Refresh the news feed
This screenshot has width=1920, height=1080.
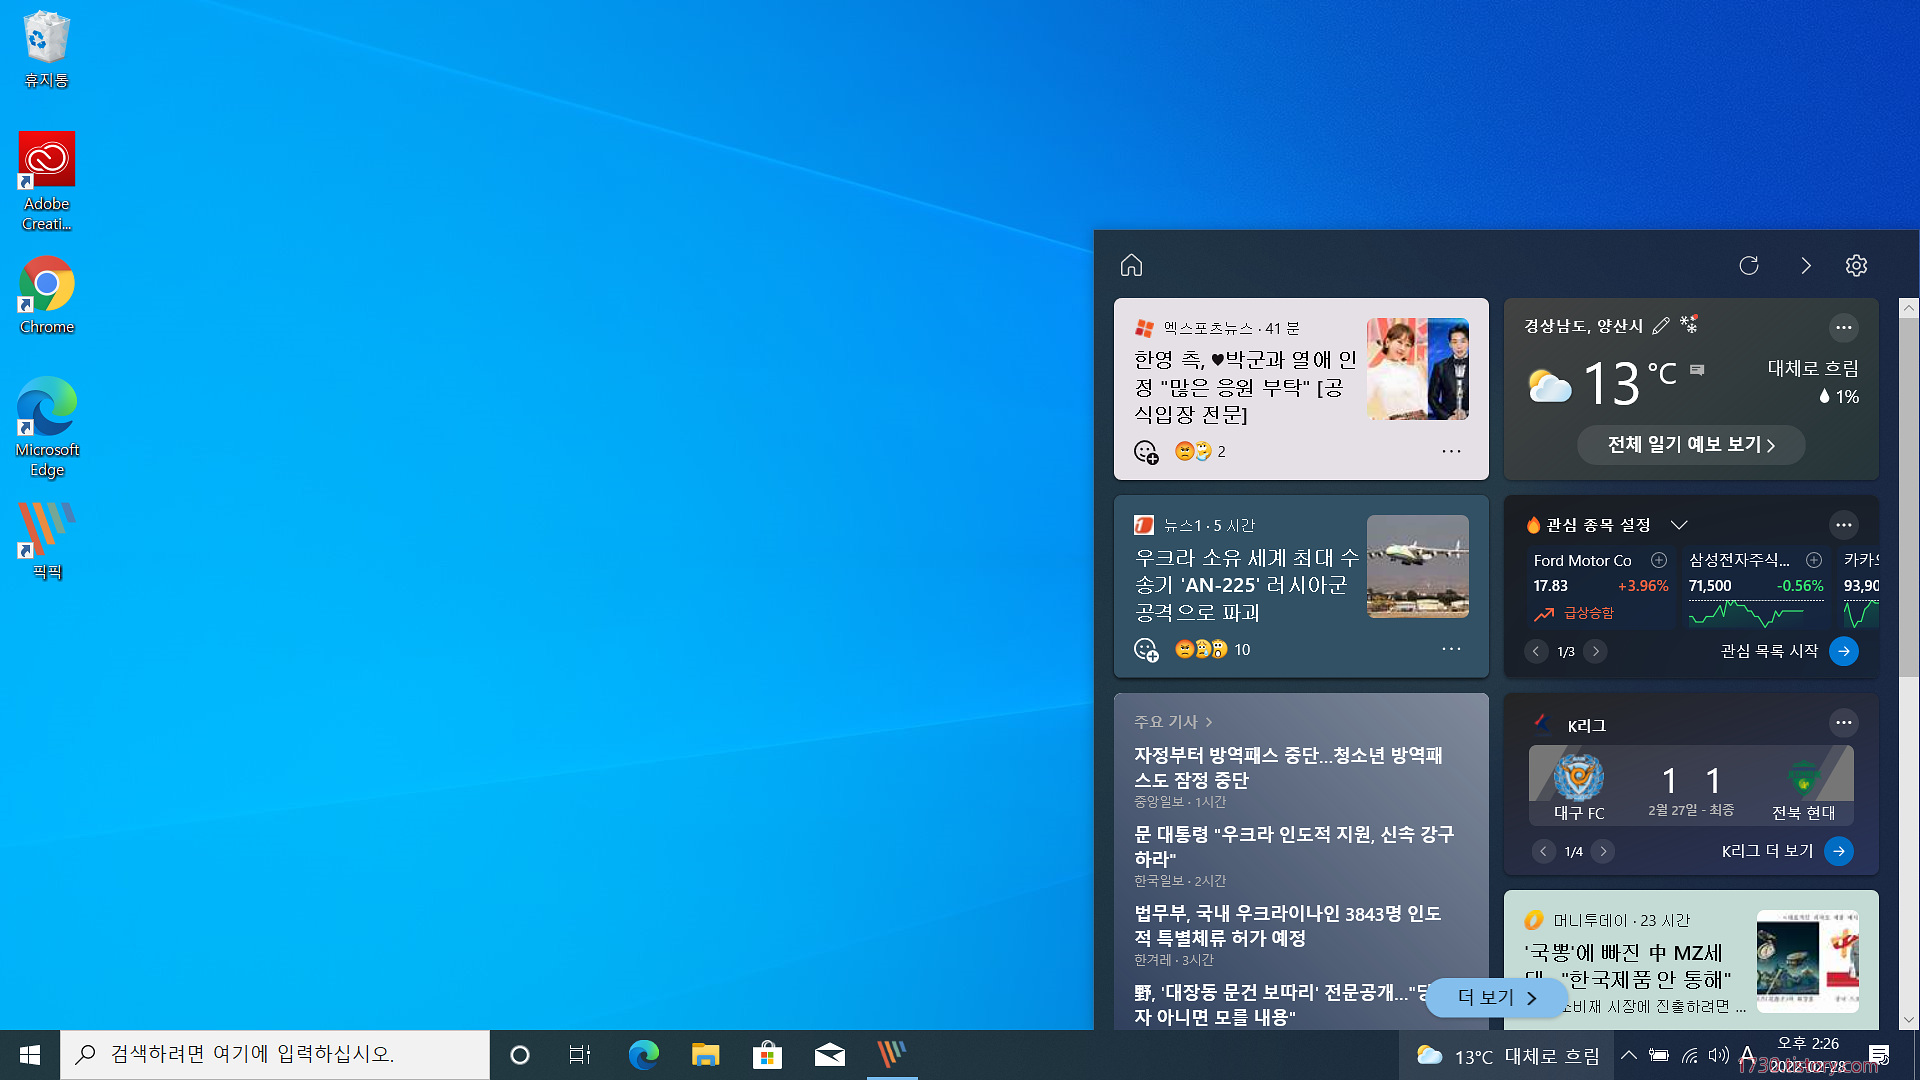(x=1748, y=265)
